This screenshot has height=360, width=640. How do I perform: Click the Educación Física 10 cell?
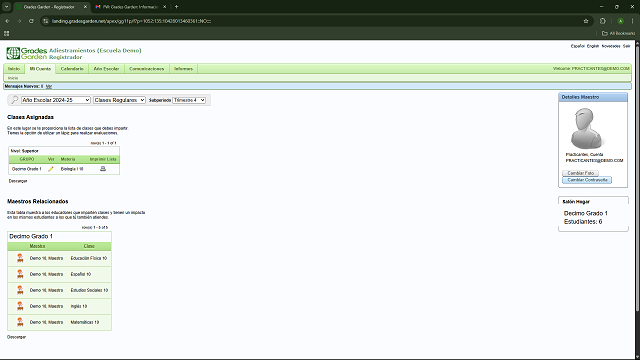89,258
